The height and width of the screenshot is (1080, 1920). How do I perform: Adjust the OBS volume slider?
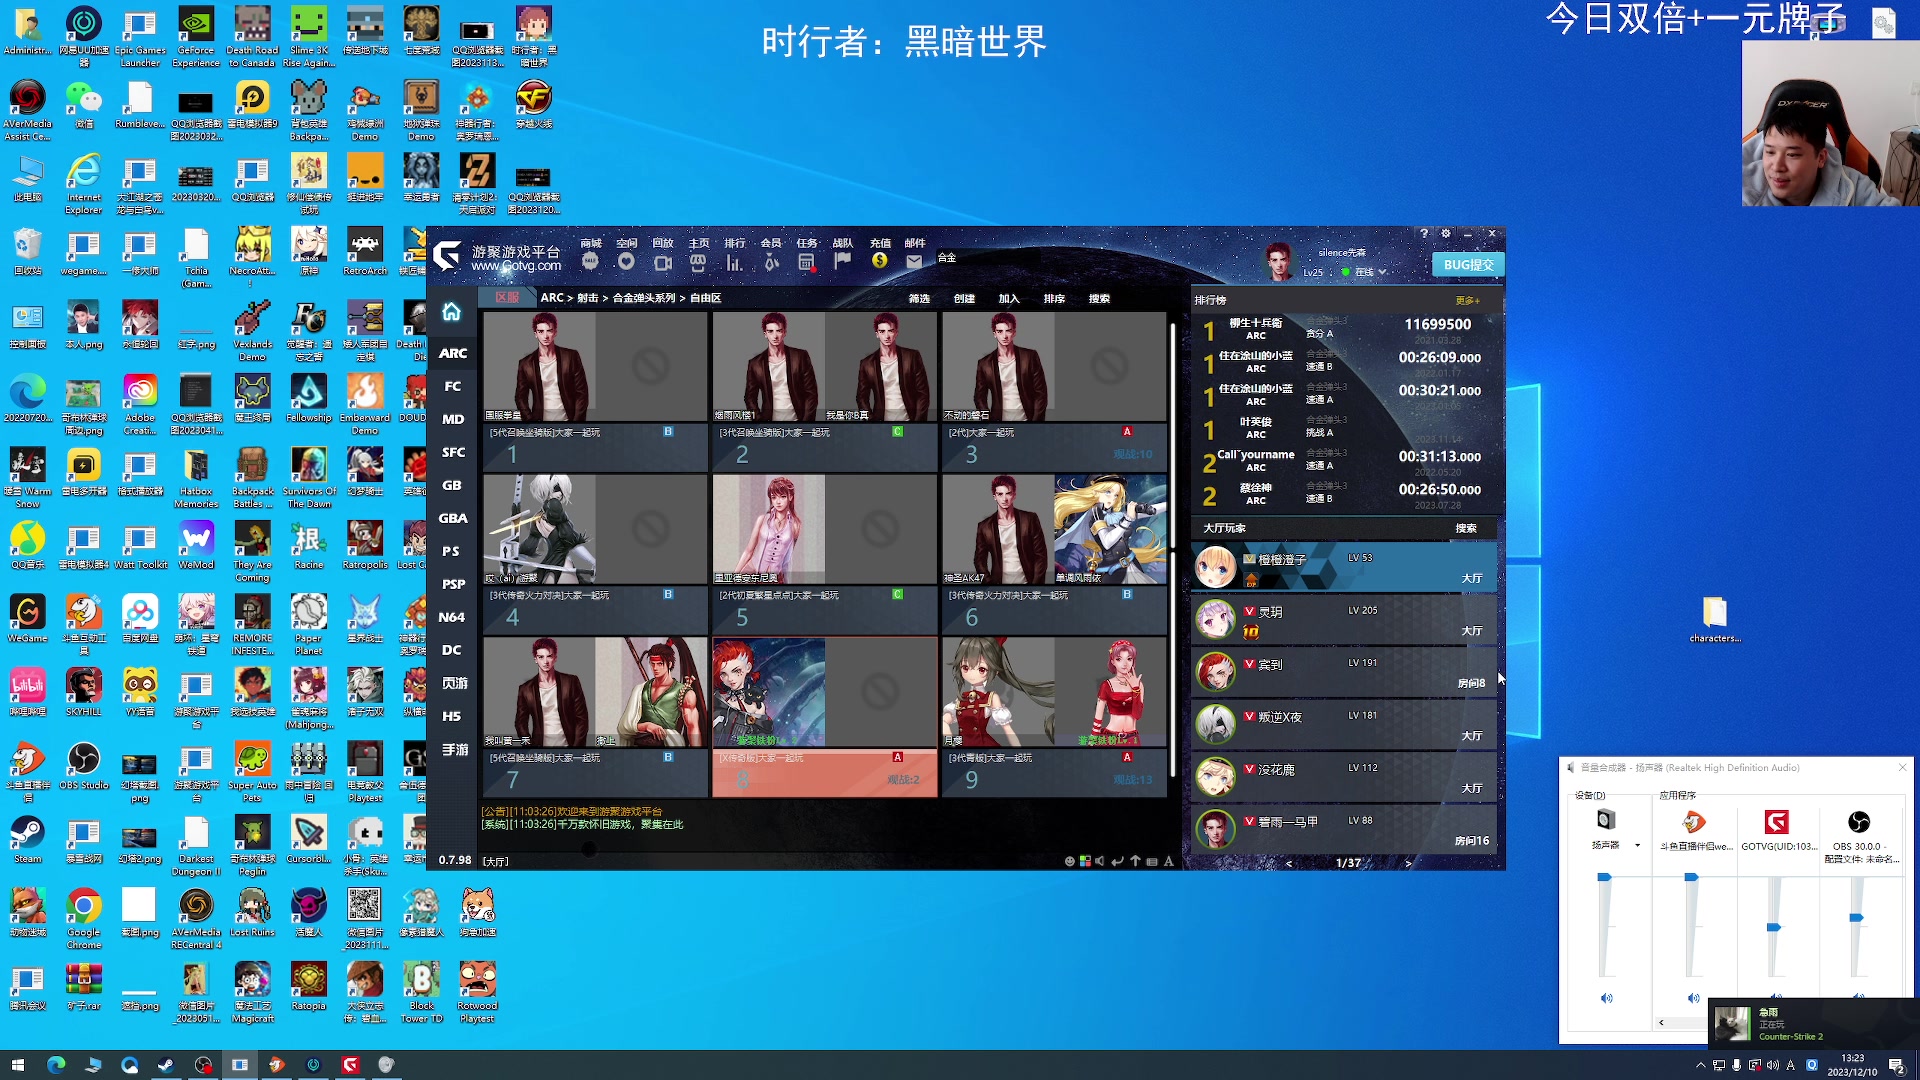(x=1856, y=917)
